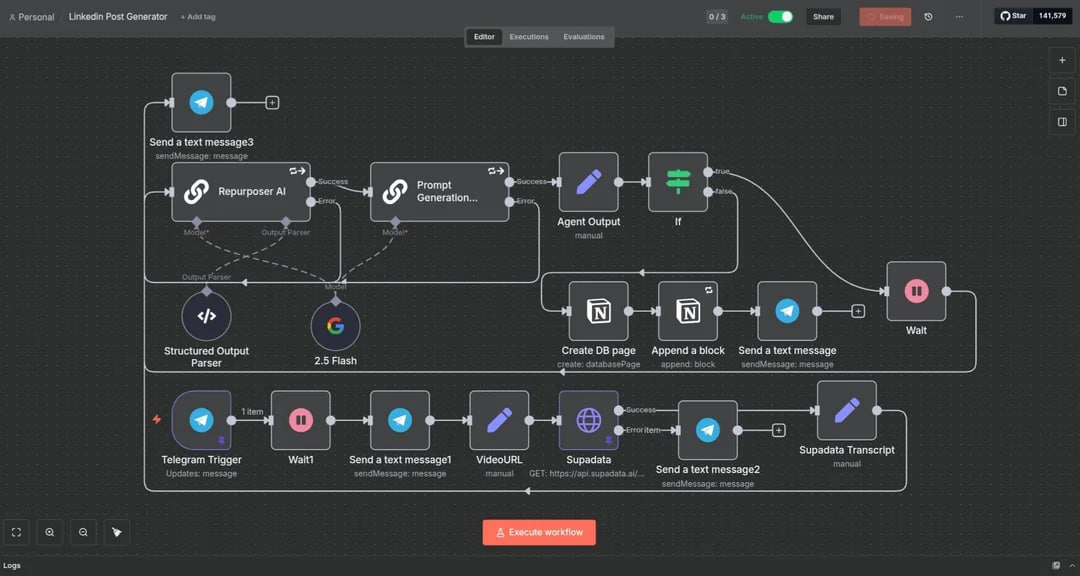Image resolution: width=1080 pixels, height=576 pixels.
Task: Add node after Send a text message2 plus
Action: (x=778, y=430)
